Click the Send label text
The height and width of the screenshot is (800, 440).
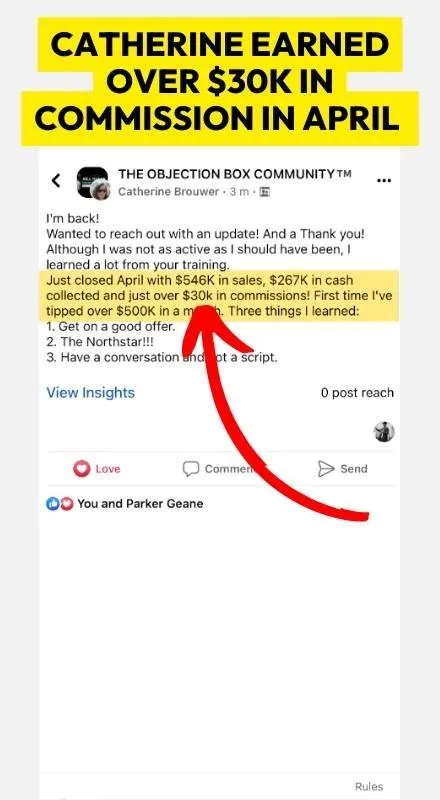(x=354, y=469)
